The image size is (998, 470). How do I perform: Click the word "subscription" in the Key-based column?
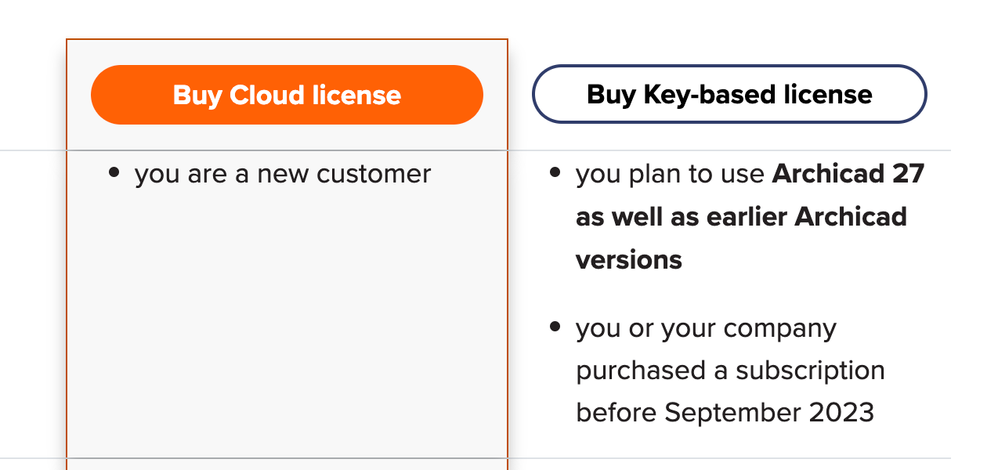(x=810, y=371)
